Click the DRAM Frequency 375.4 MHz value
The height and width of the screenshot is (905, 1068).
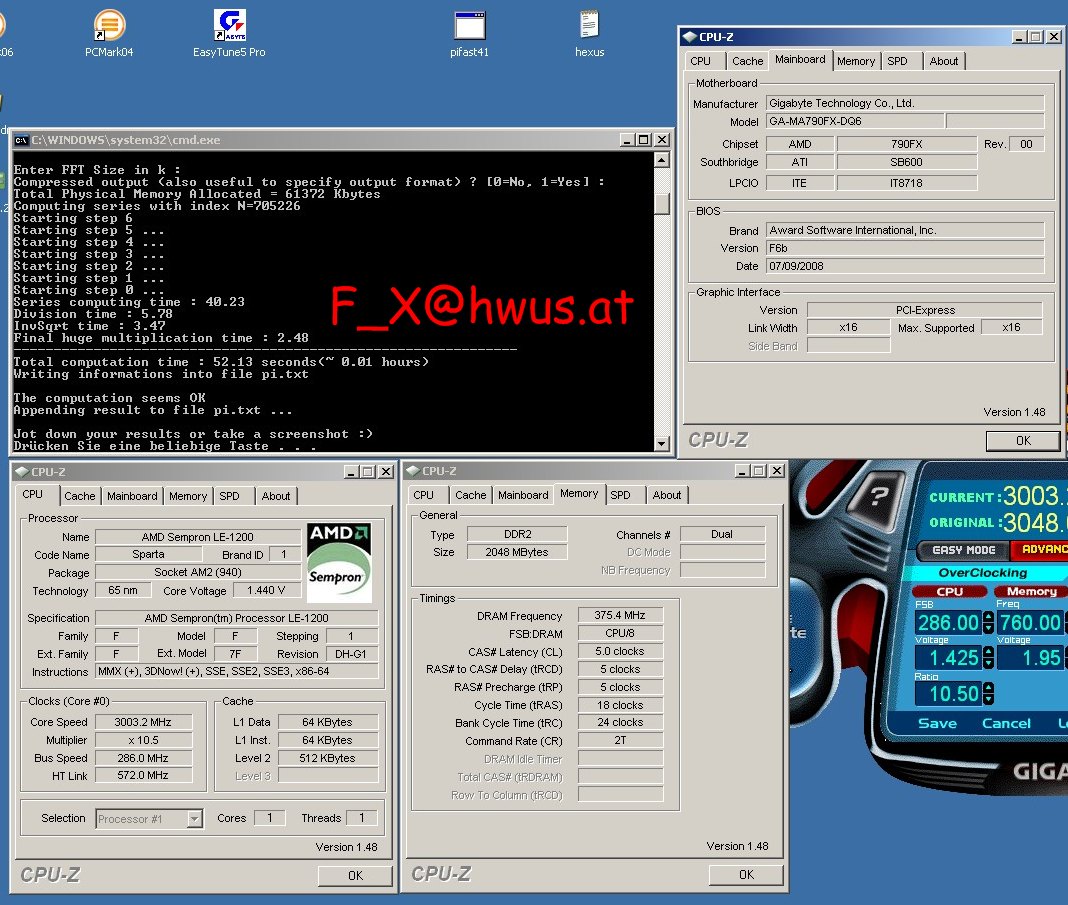click(620, 615)
